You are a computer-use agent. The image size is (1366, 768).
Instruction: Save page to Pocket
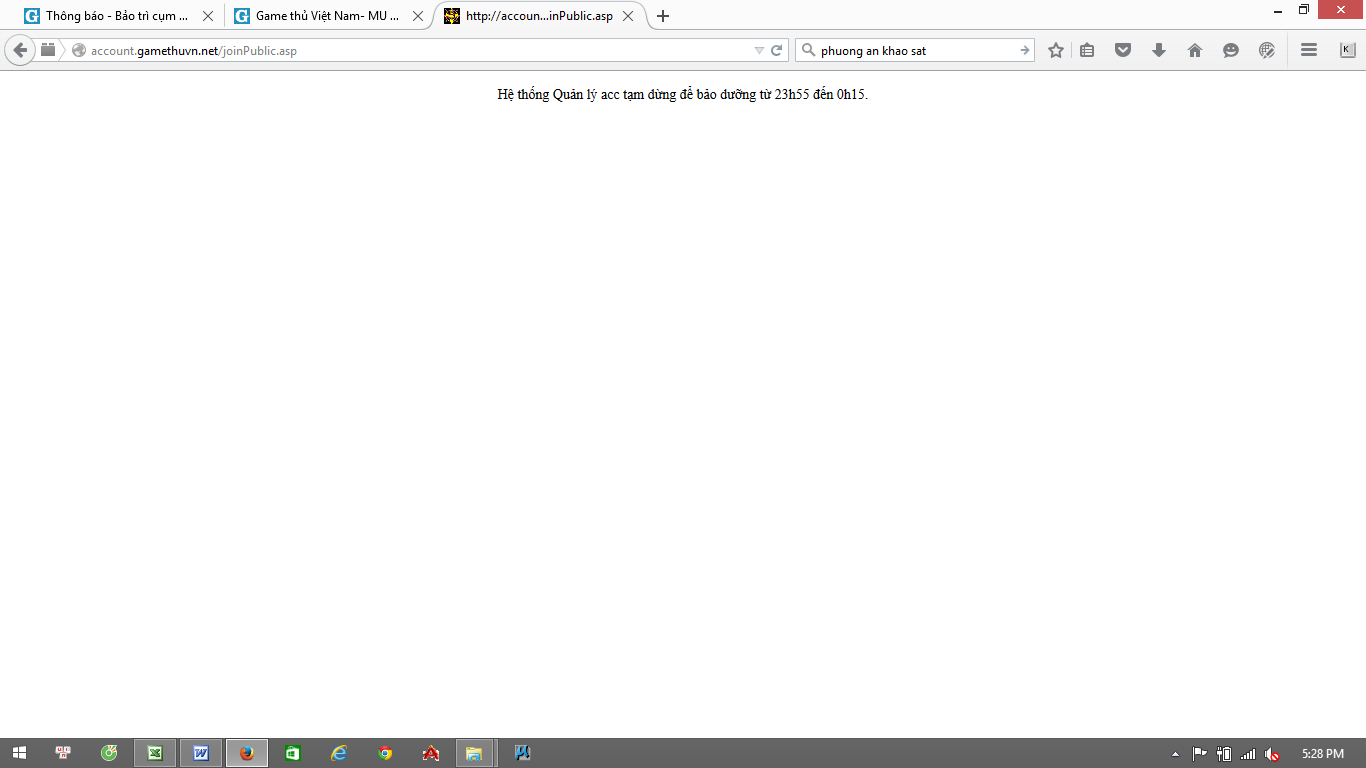coord(1123,50)
